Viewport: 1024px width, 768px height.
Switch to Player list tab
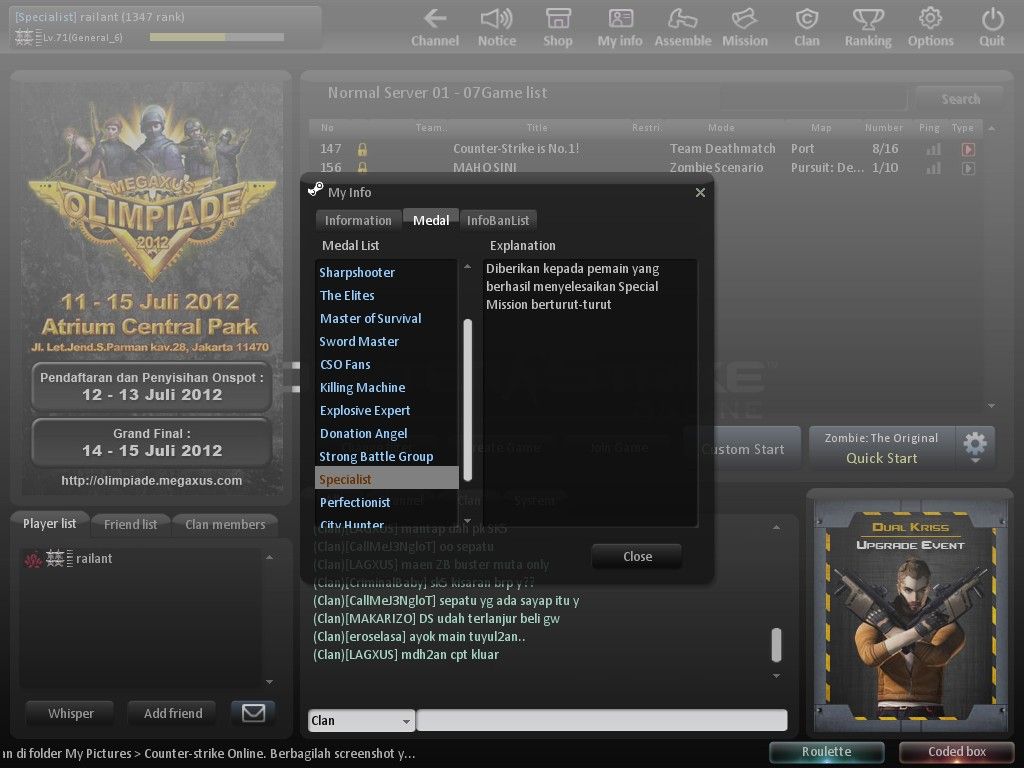(x=50, y=524)
